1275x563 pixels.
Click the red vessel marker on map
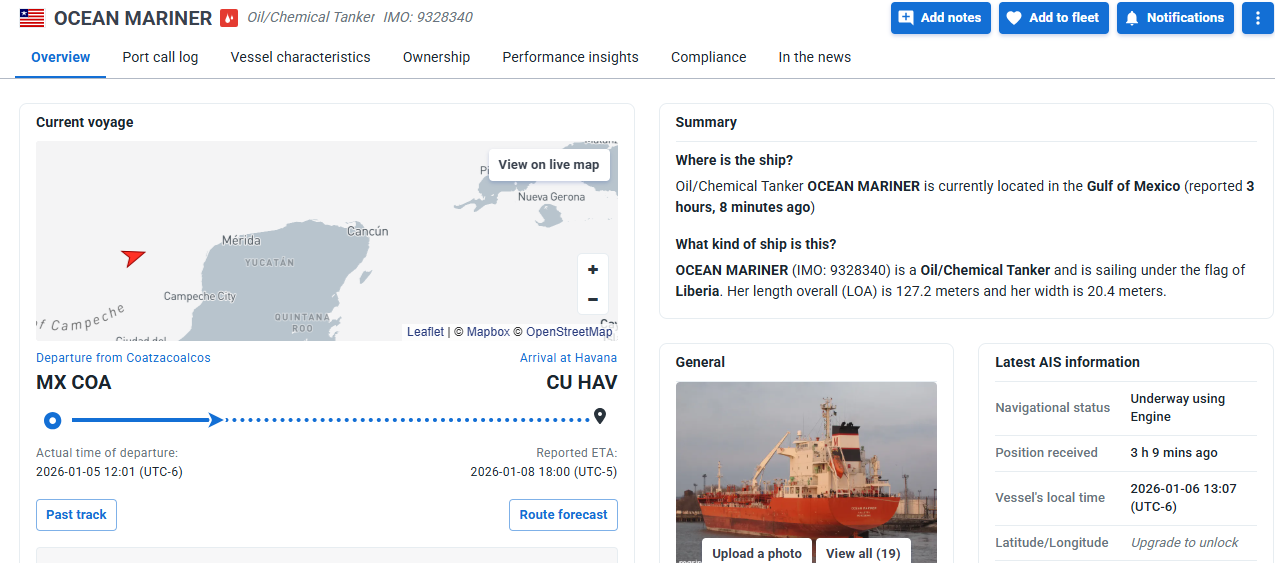click(x=133, y=257)
